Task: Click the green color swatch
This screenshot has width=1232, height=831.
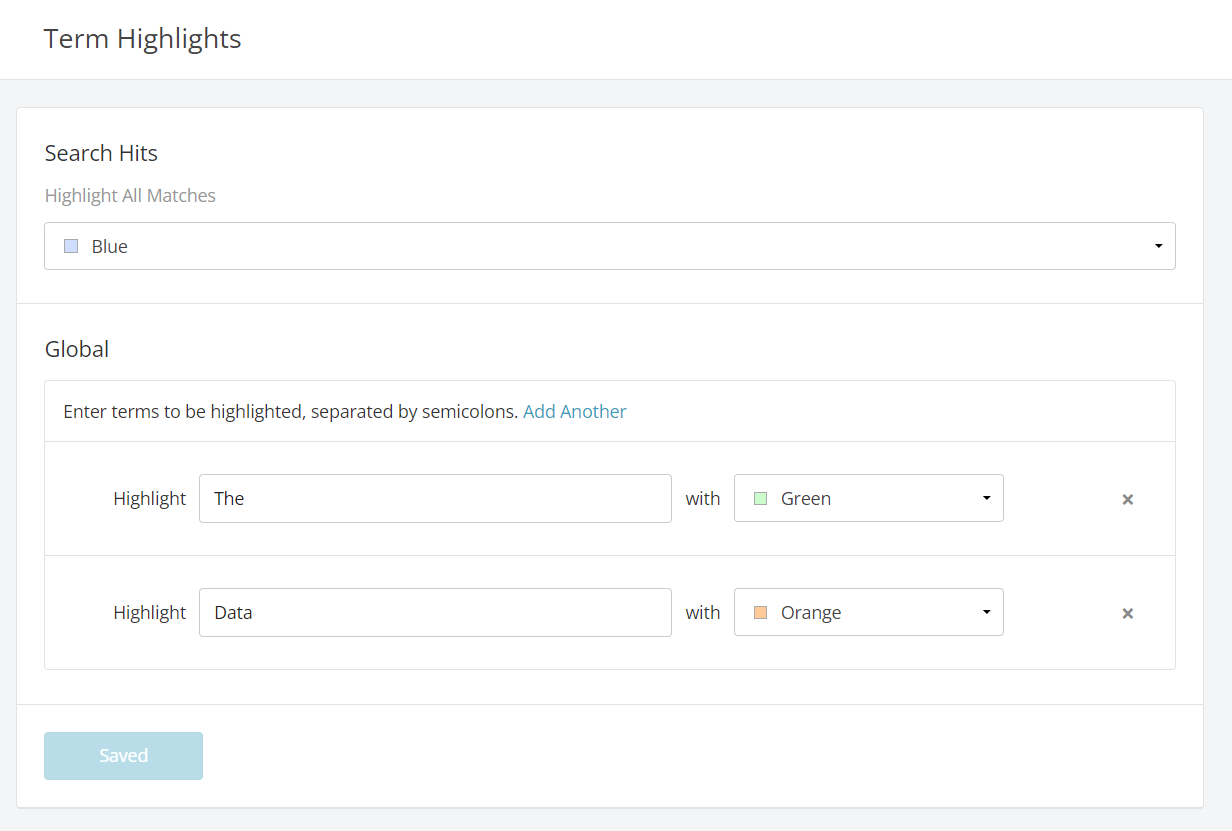Action: point(760,498)
